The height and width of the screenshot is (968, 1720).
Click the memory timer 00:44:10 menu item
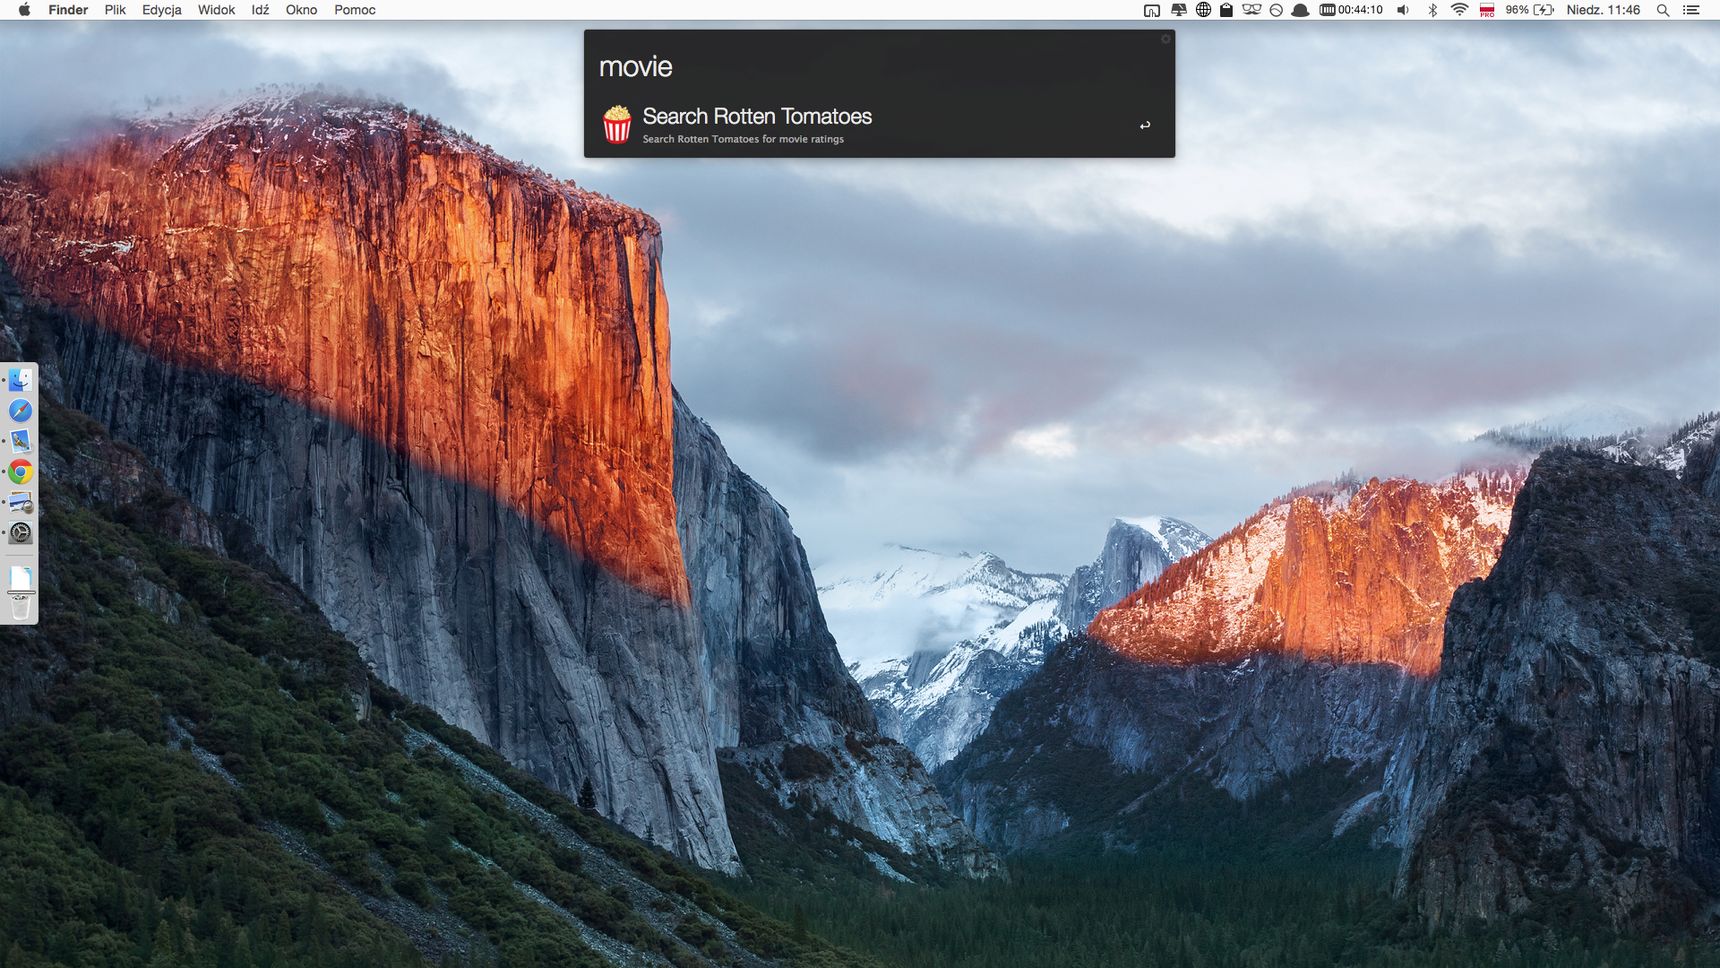tap(1351, 10)
